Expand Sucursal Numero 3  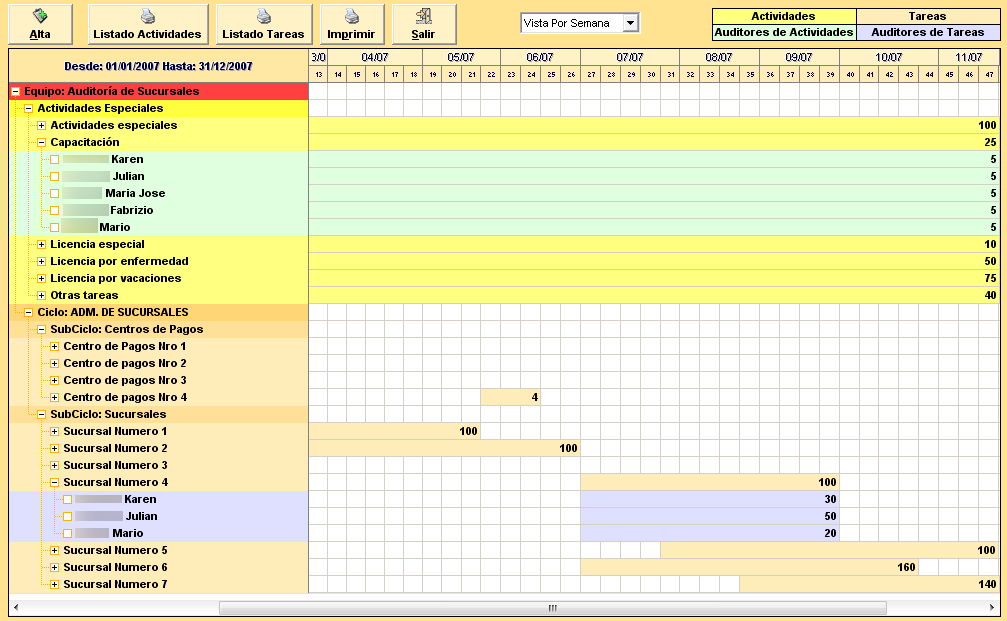[x=55, y=466]
